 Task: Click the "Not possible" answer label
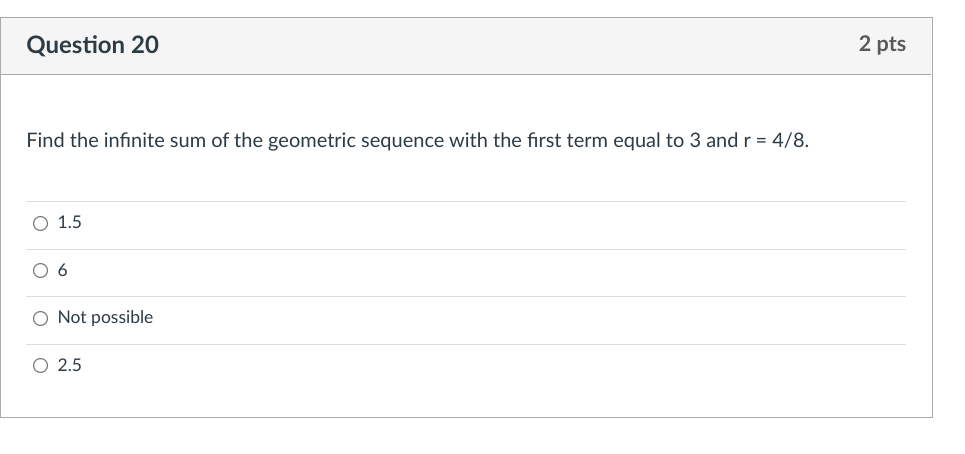105,317
